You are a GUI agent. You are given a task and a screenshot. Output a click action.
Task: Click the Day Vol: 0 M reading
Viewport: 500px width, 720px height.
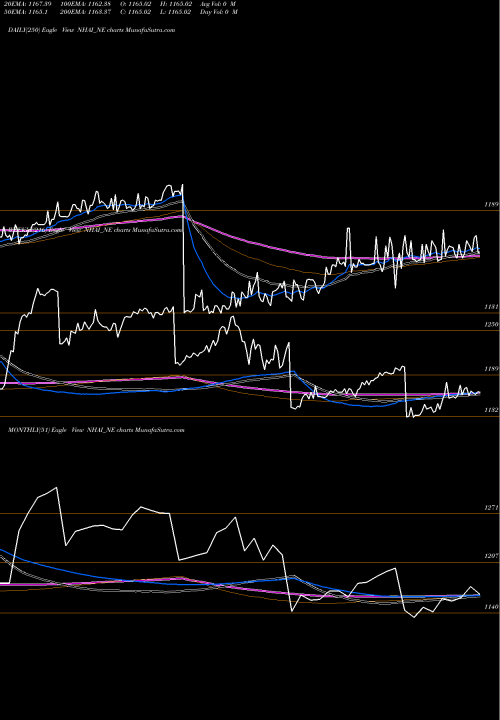pos(219,12)
